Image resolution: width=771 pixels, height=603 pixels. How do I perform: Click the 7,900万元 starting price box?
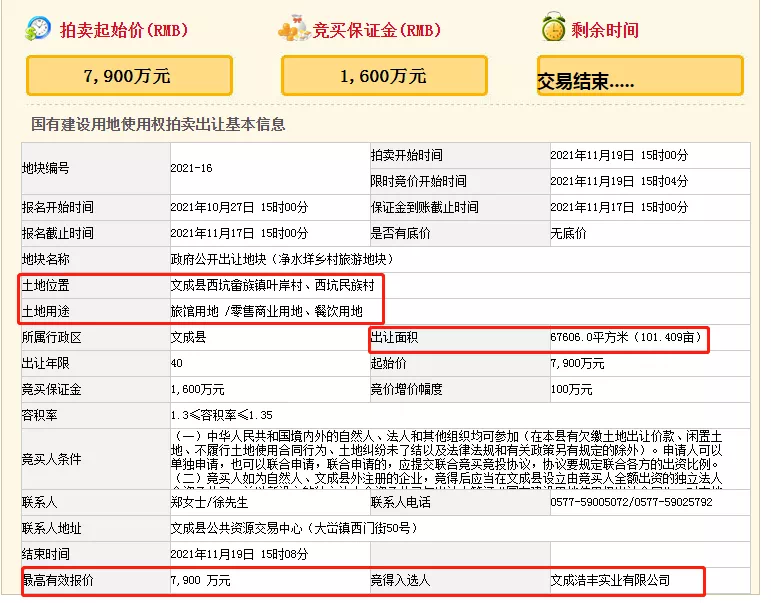[129, 76]
